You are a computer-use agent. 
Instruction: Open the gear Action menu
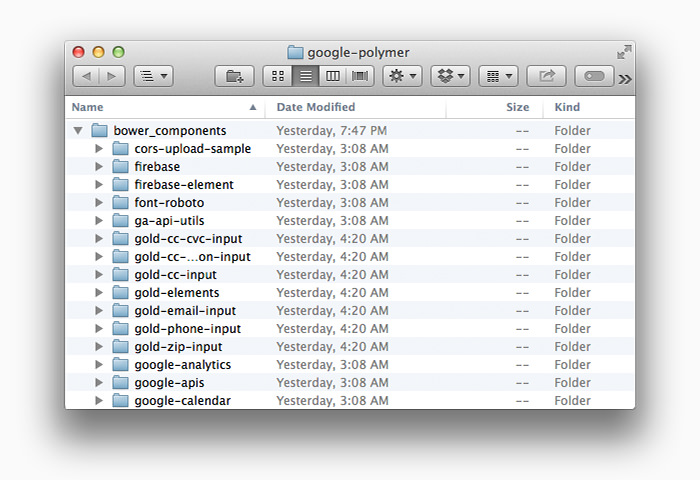coord(402,76)
